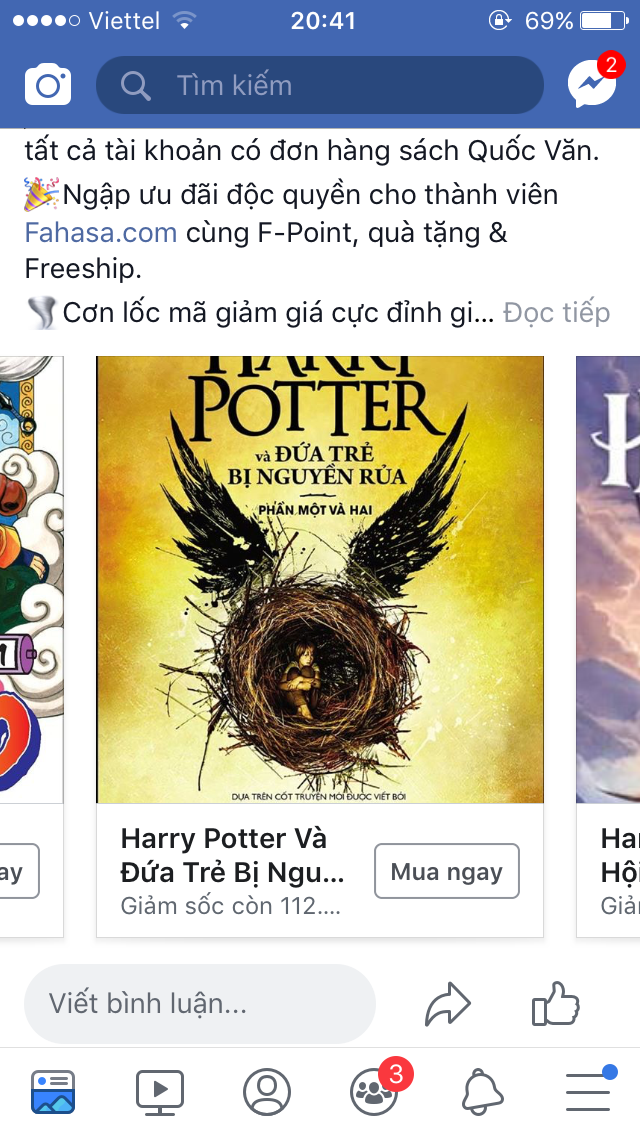Expand post text with Đọc tiếp

click(x=557, y=313)
